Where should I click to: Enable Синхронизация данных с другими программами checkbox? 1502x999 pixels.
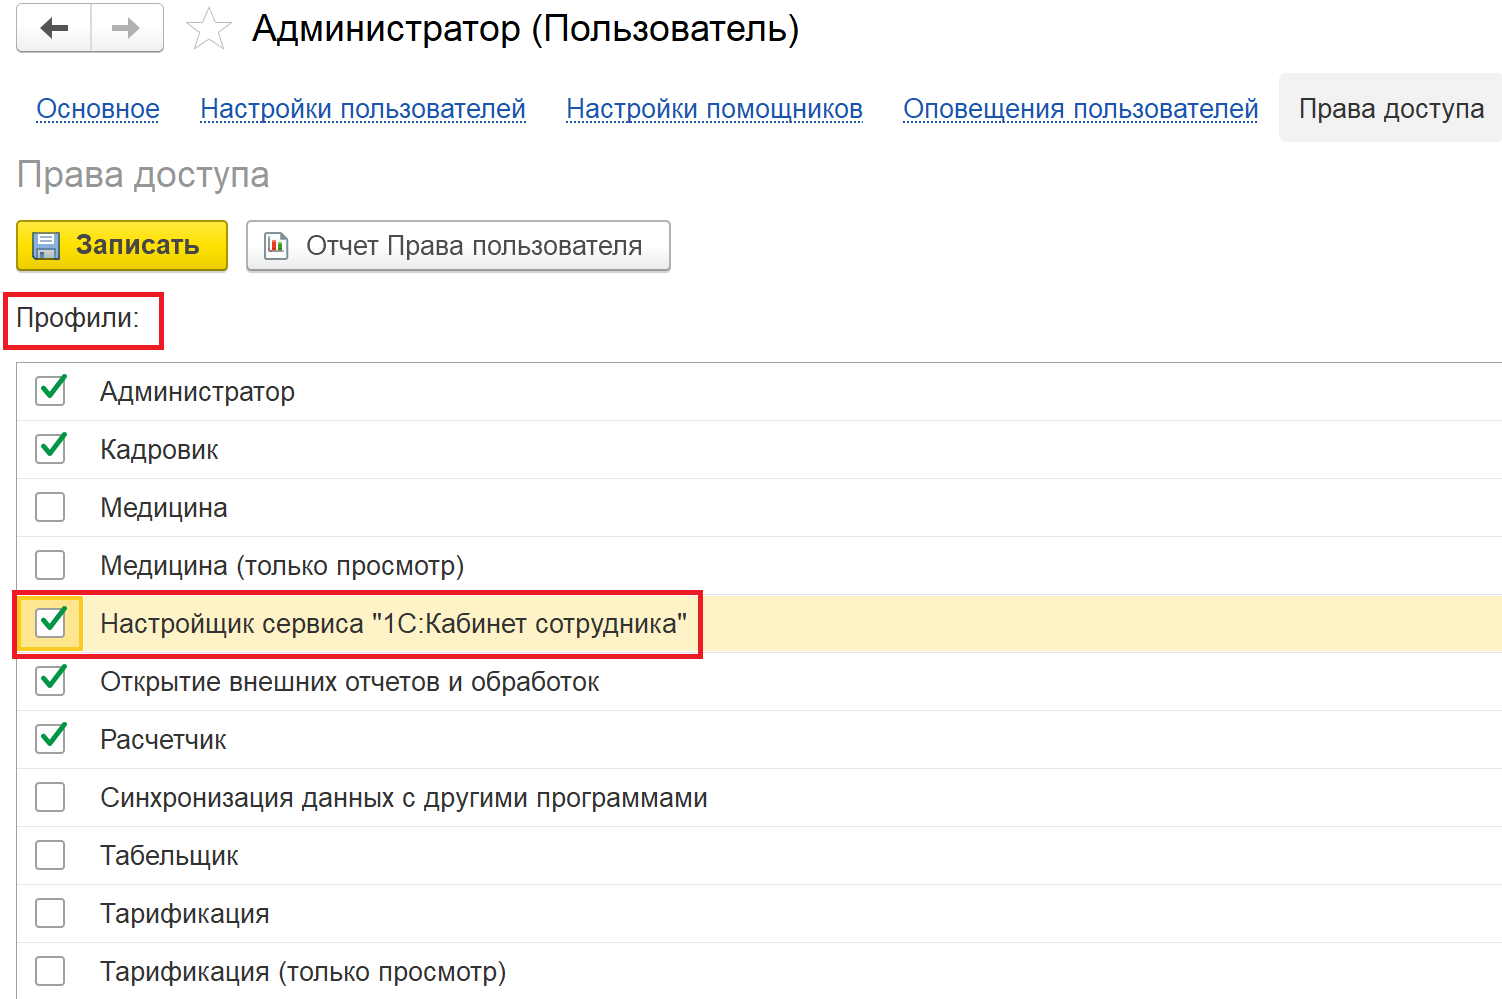click(50, 797)
